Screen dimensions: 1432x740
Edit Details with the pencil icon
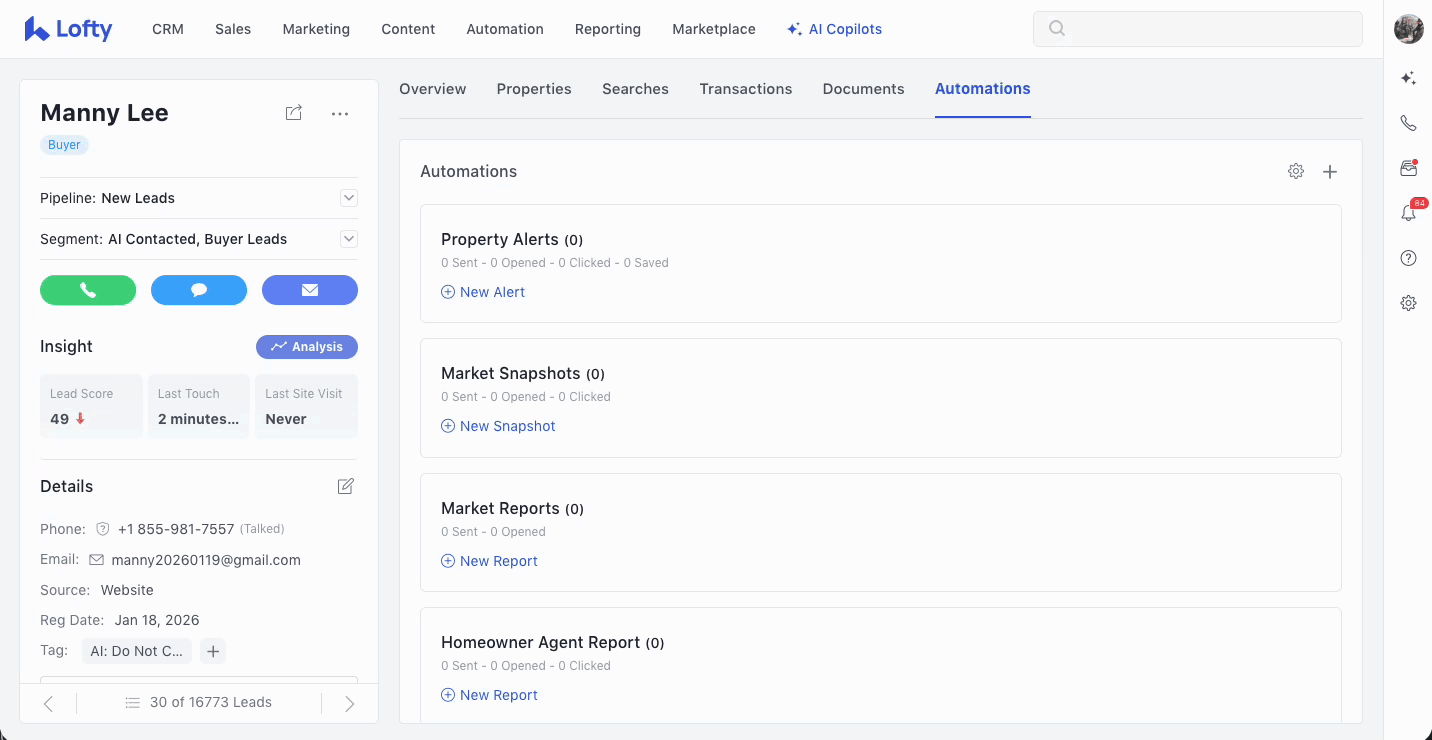(x=346, y=486)
